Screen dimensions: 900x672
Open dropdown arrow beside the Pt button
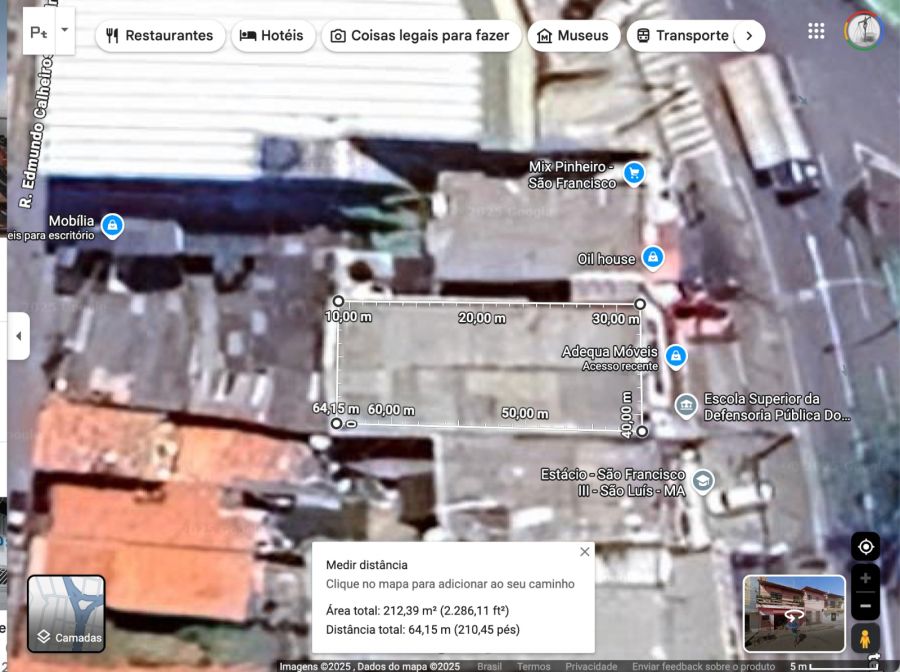pyautogui.click(x=65, y=30)
